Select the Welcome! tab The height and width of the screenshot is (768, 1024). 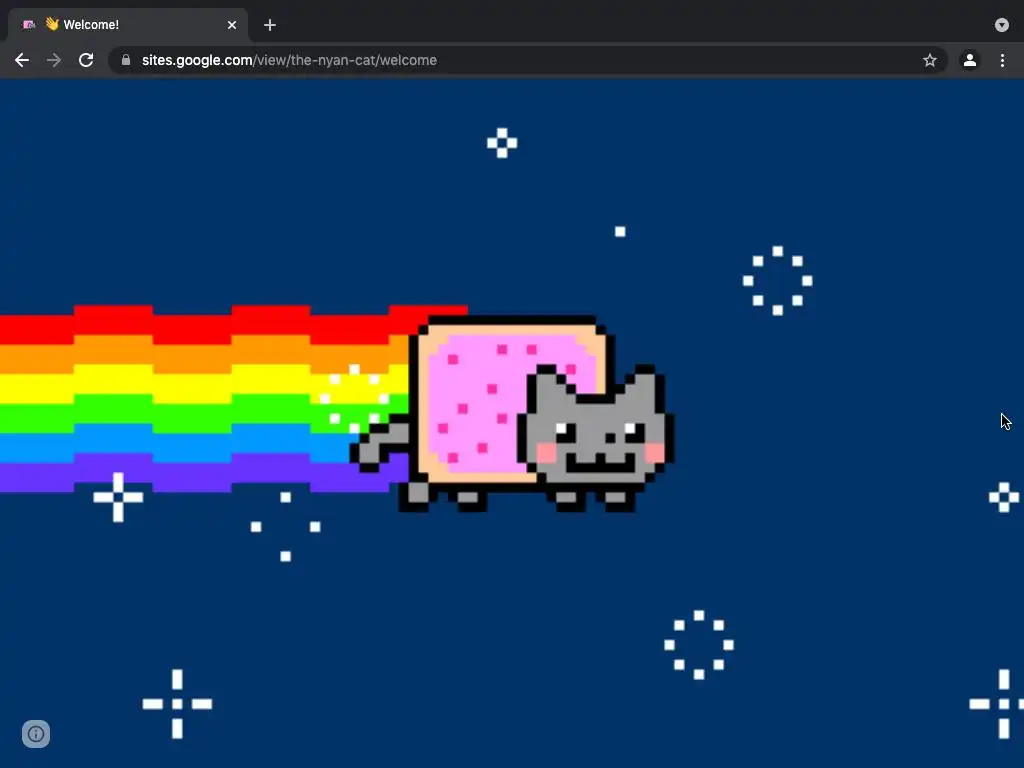click(127, 25)
